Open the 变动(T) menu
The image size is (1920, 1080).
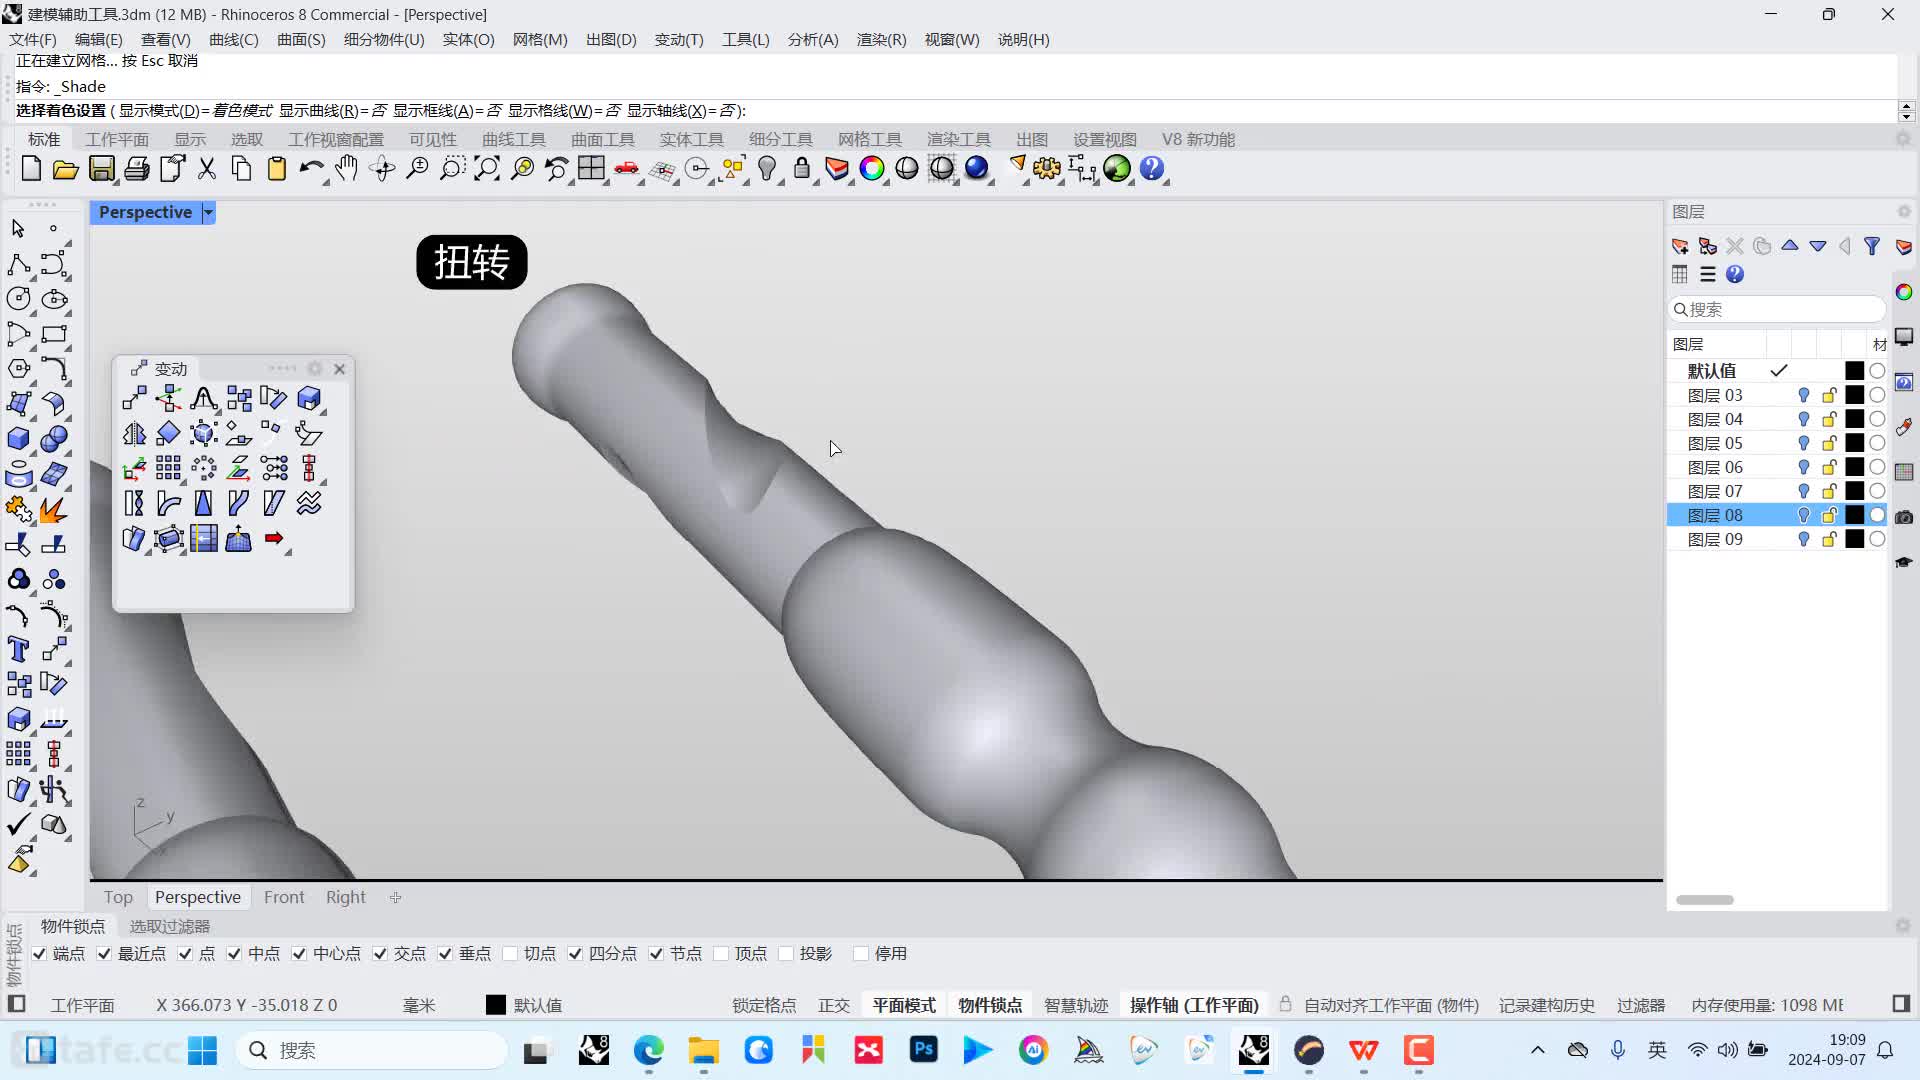[x=679, y=39]
